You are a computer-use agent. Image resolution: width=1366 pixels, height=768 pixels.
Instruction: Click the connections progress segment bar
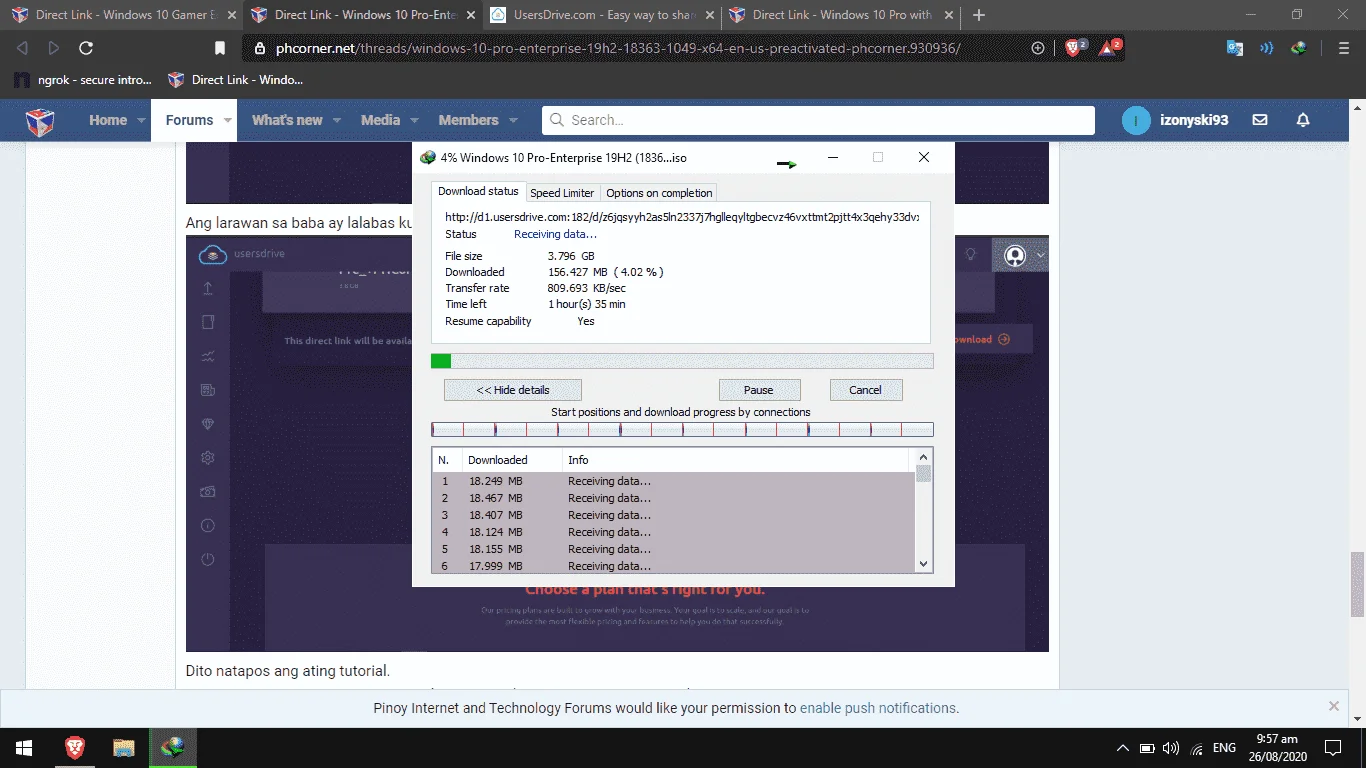point(682,429)
